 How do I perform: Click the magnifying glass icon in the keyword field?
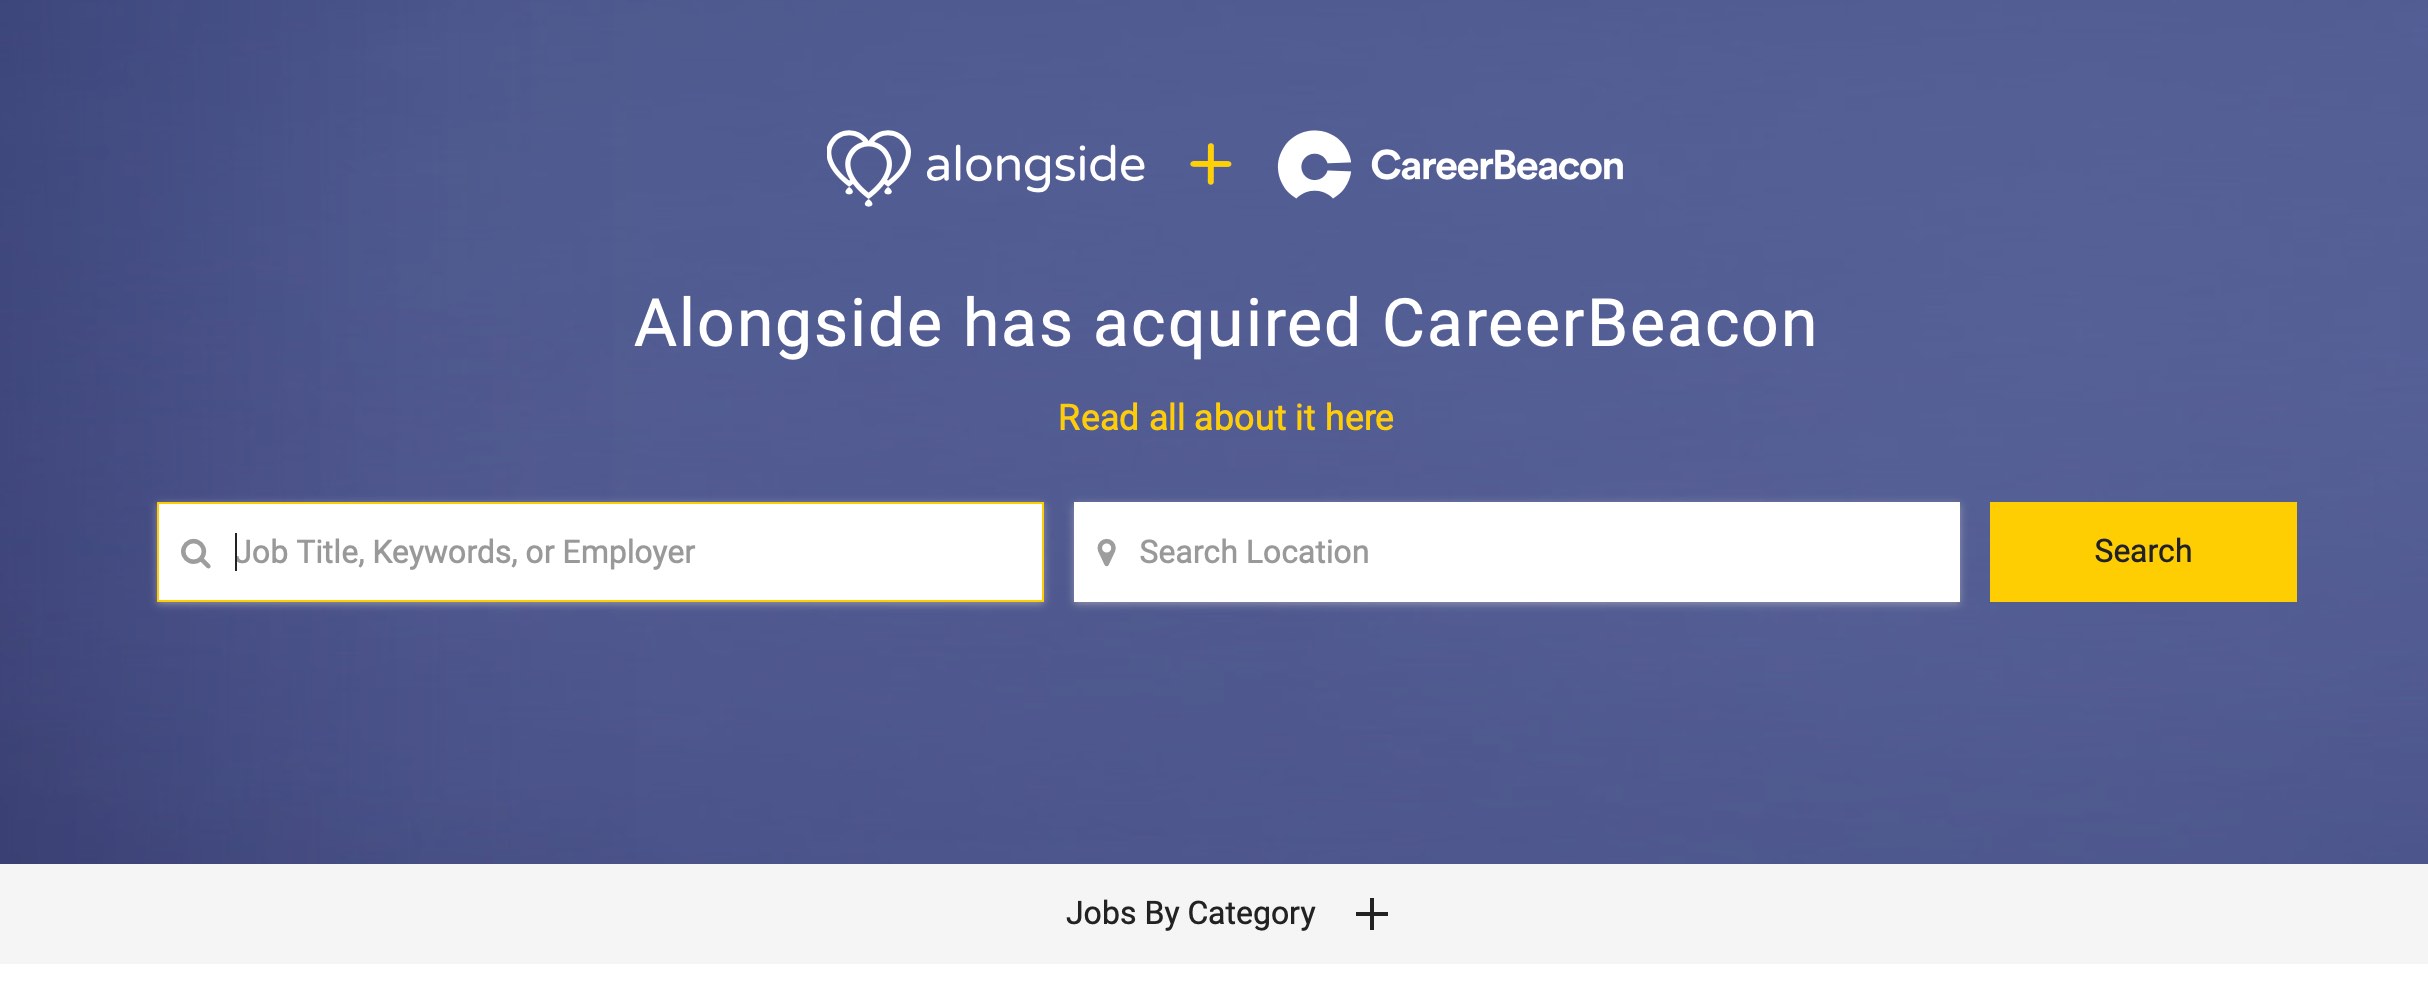pyautogui.click(x=198, y=551)
